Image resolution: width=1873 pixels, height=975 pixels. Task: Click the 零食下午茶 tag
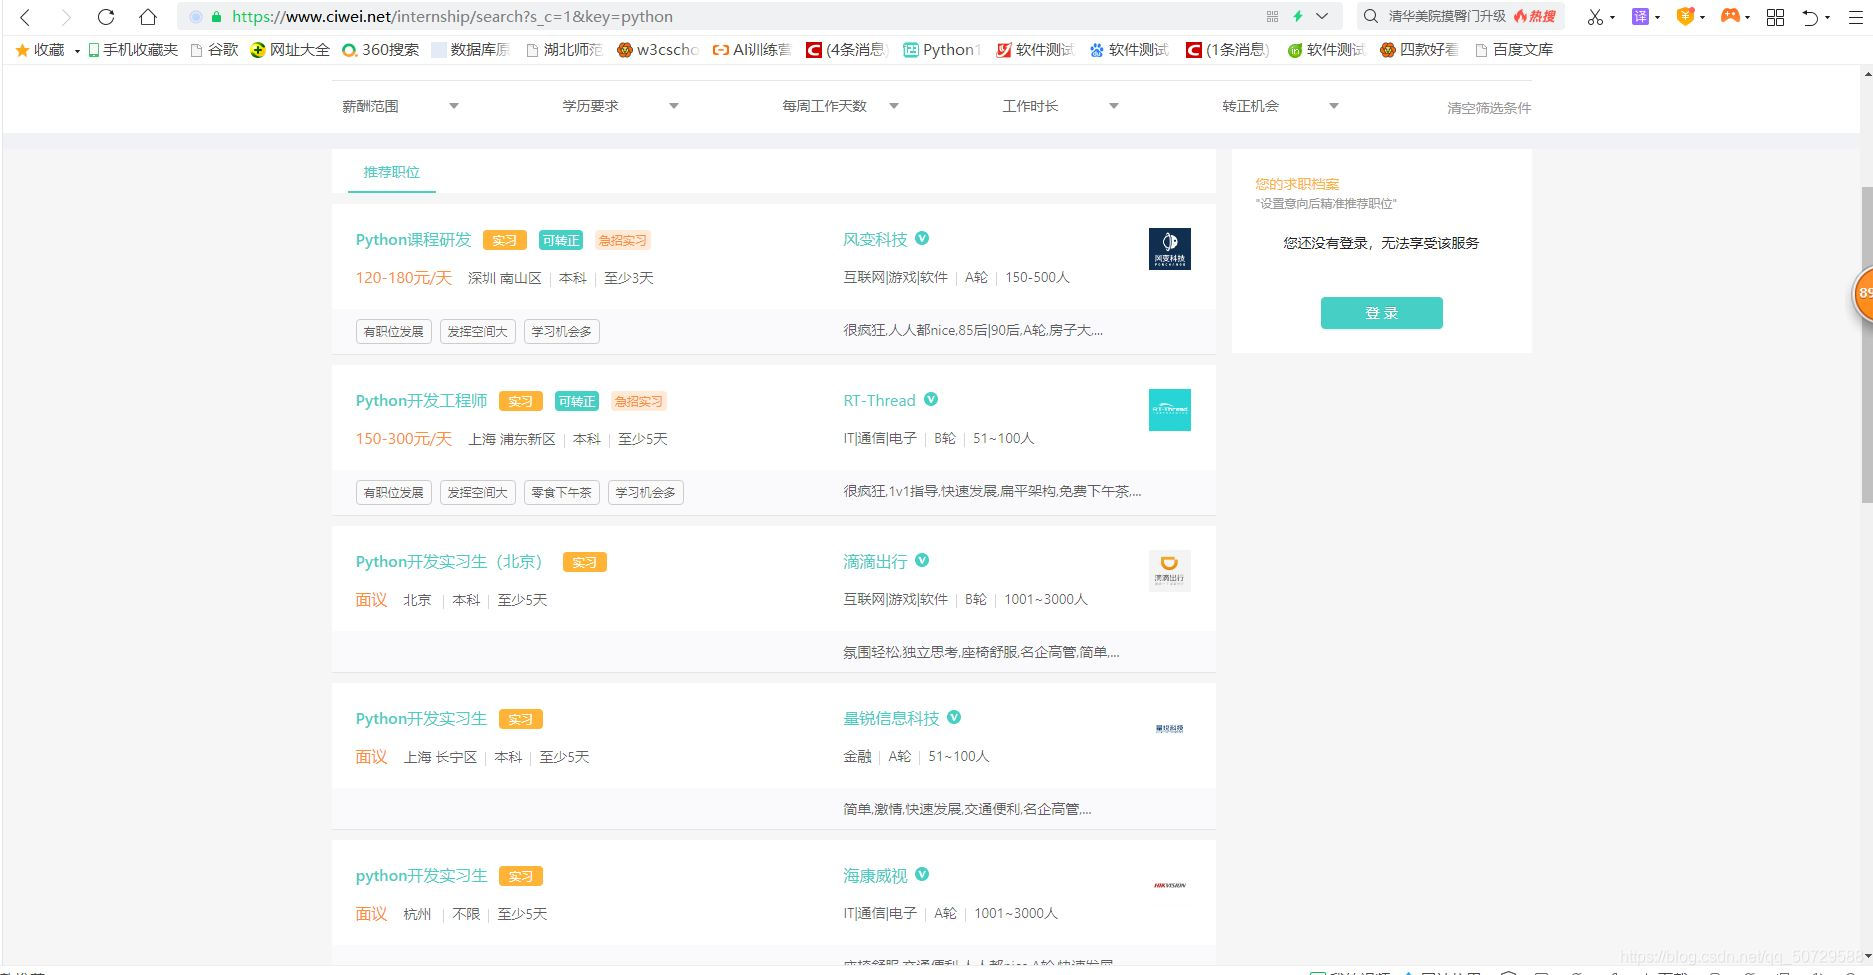pyautogui.click(x=561, y=493)
